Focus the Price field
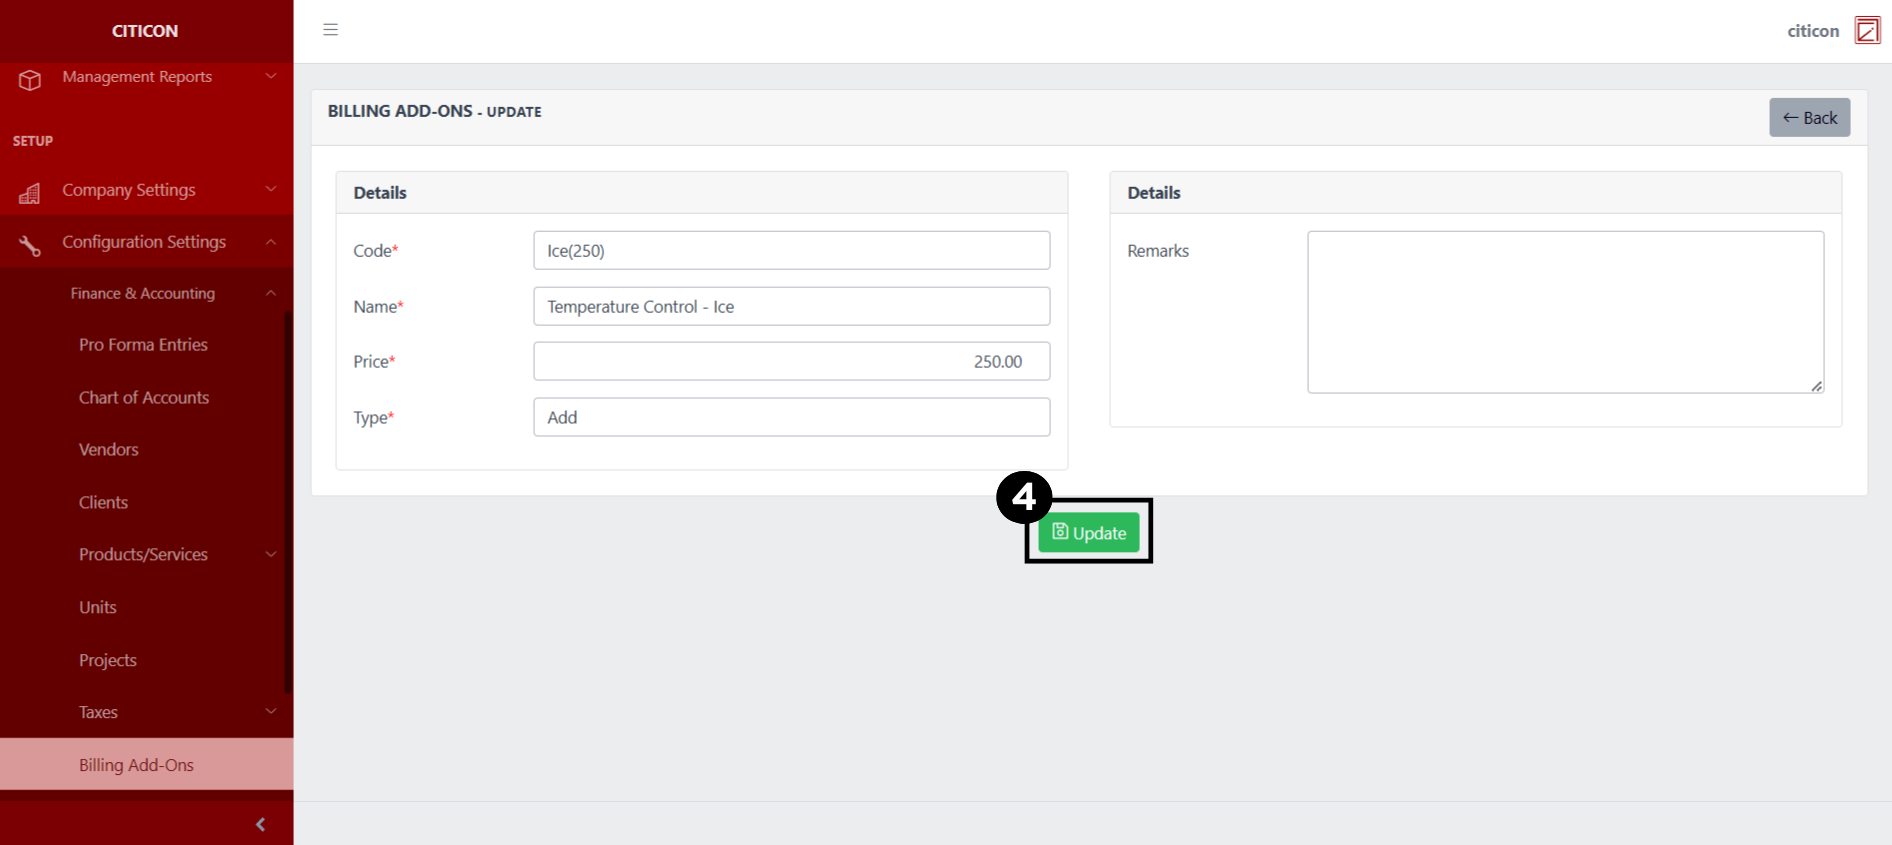Image resolution: width=1892 pixels, height=845 pixels. click(x=791, y=362)
